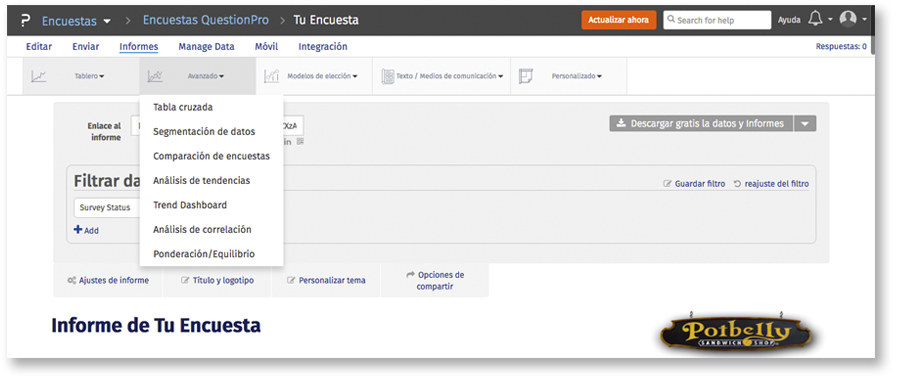This screenshot has width=900, height=389.
Task: Open Título y logotipo
Action: 217,281
